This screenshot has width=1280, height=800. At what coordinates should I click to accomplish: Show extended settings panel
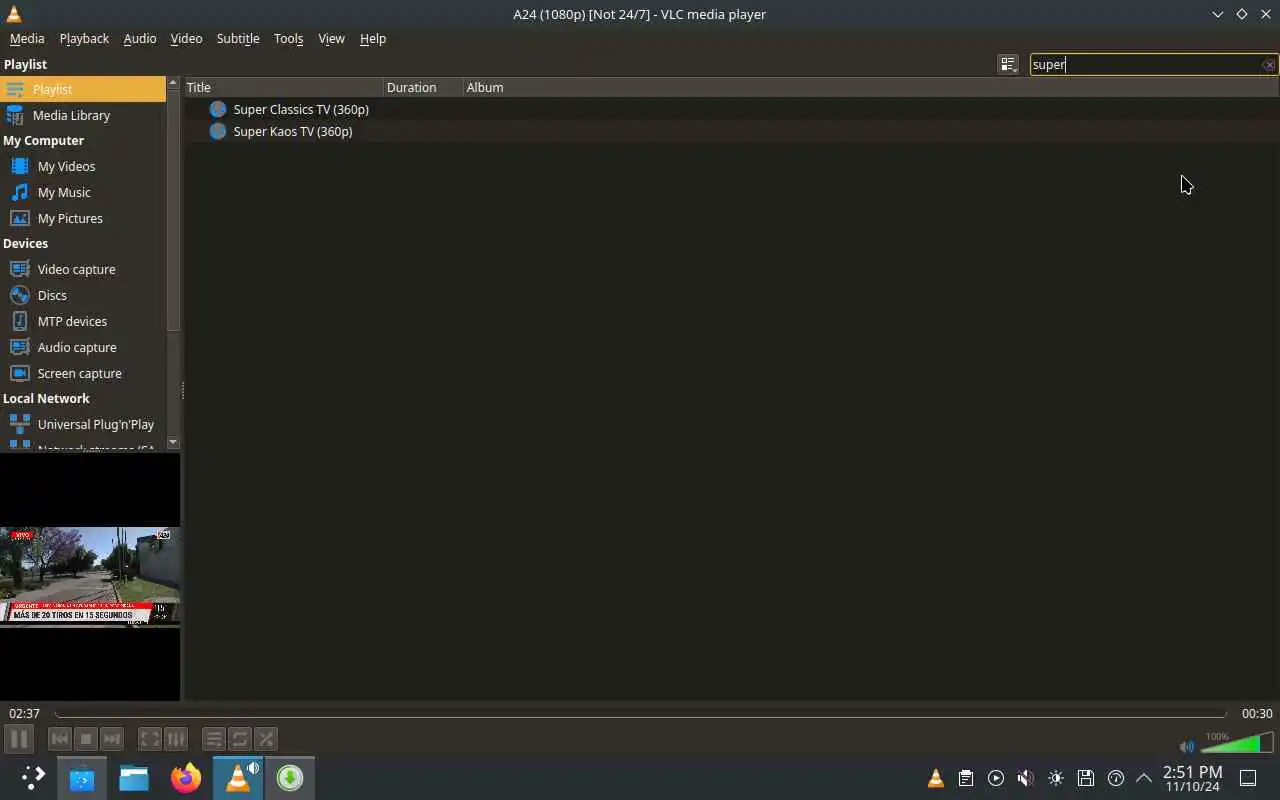[176, 739]
